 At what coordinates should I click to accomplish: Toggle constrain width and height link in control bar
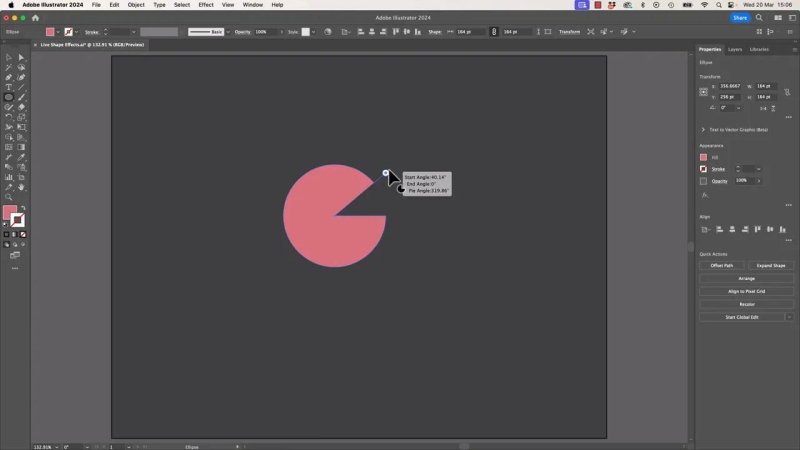tap(493, 32)
